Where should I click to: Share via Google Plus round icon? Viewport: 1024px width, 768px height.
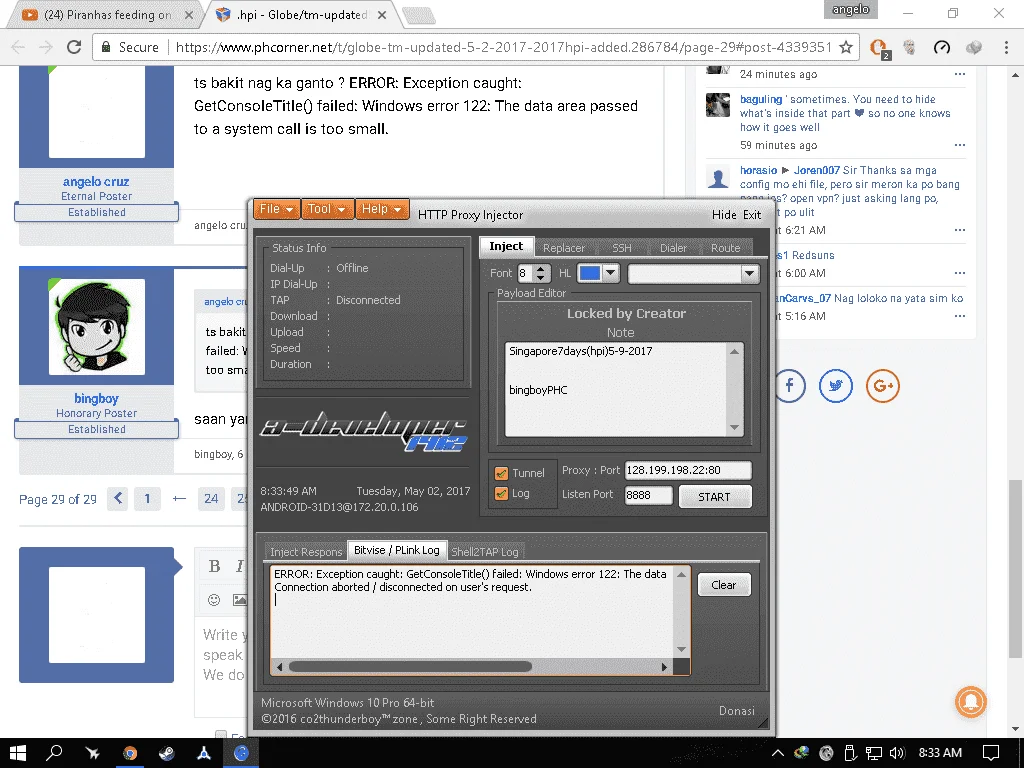tap(883, 385)
